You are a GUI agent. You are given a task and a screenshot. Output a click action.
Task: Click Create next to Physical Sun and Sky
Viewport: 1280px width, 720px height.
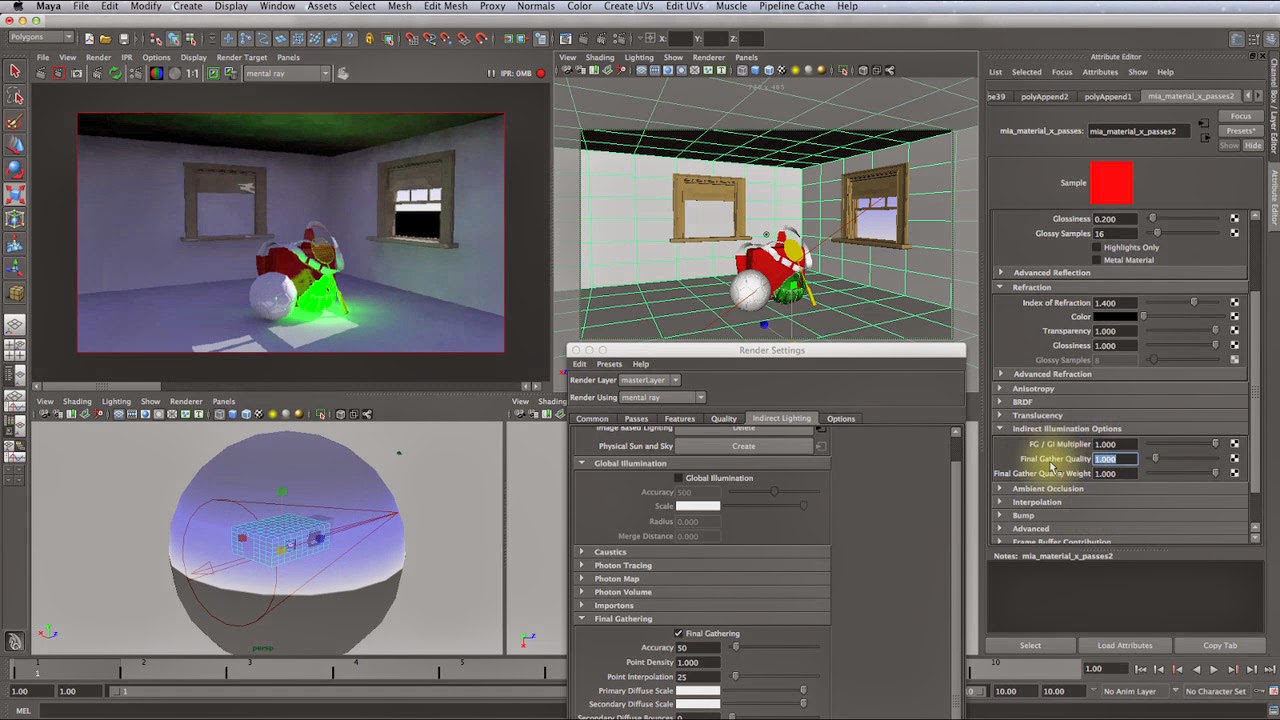pos(744,446)
